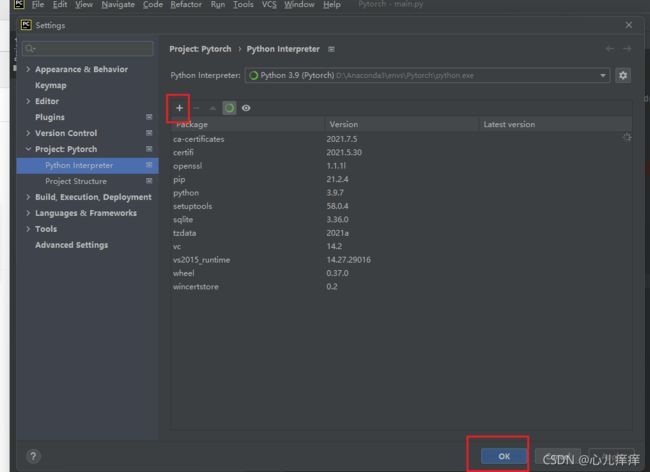Open the View menu
This screenshot has width=650, height=472.
(x=84, y=5)
